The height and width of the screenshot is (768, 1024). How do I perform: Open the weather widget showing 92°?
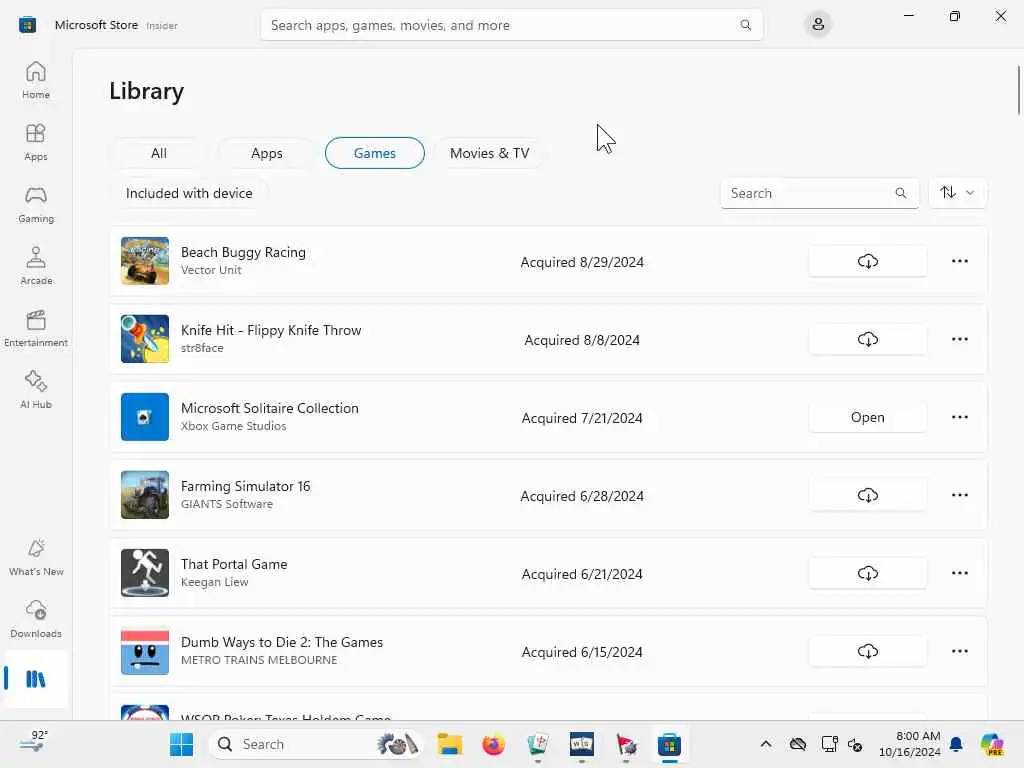[x=33, y=743]
